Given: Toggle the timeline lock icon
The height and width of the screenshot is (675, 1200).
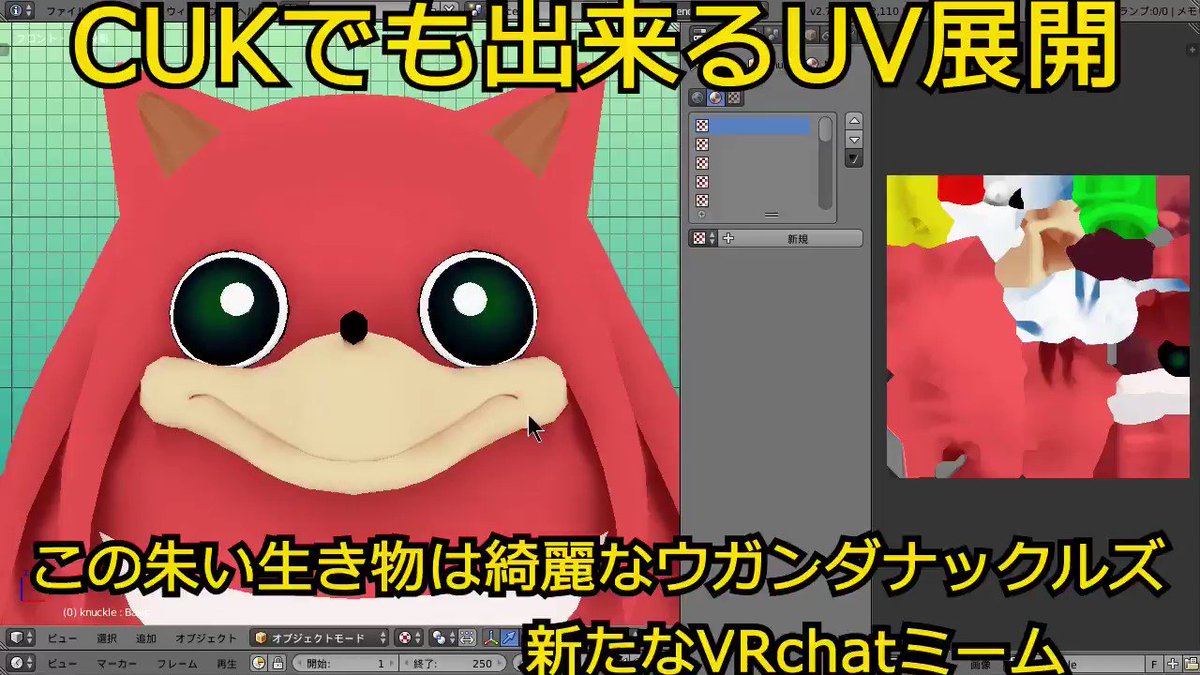Looking at the screenshot, I should tap(278, 663).
